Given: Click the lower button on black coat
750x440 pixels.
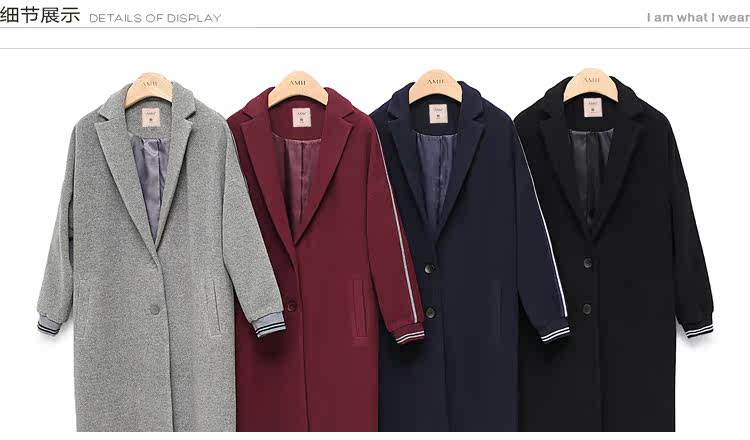Looking at the screenshot, I should pyautogui.click(x=587, y=308).
